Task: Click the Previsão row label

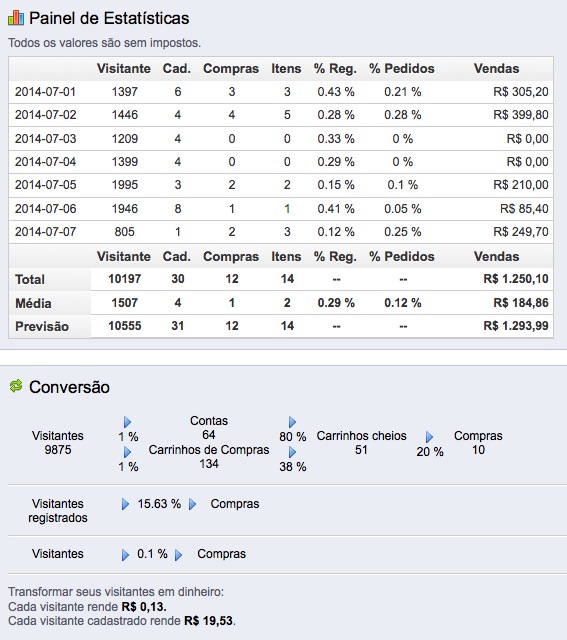Action: 42,327
